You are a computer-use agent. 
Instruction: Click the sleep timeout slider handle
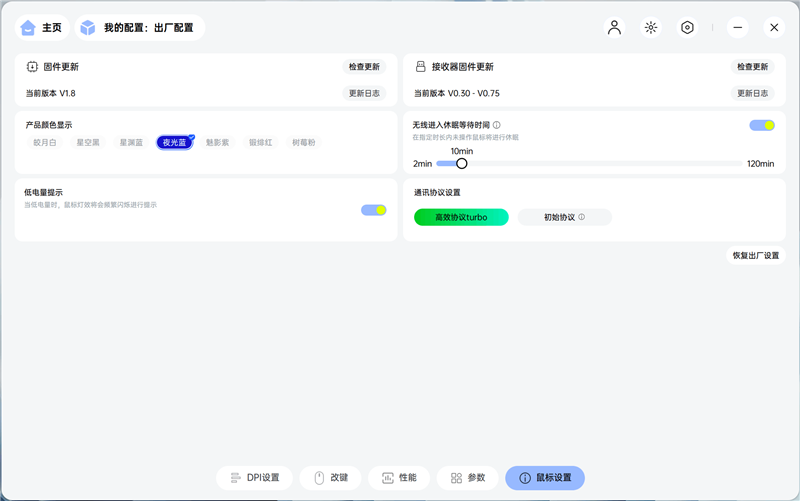461,163
